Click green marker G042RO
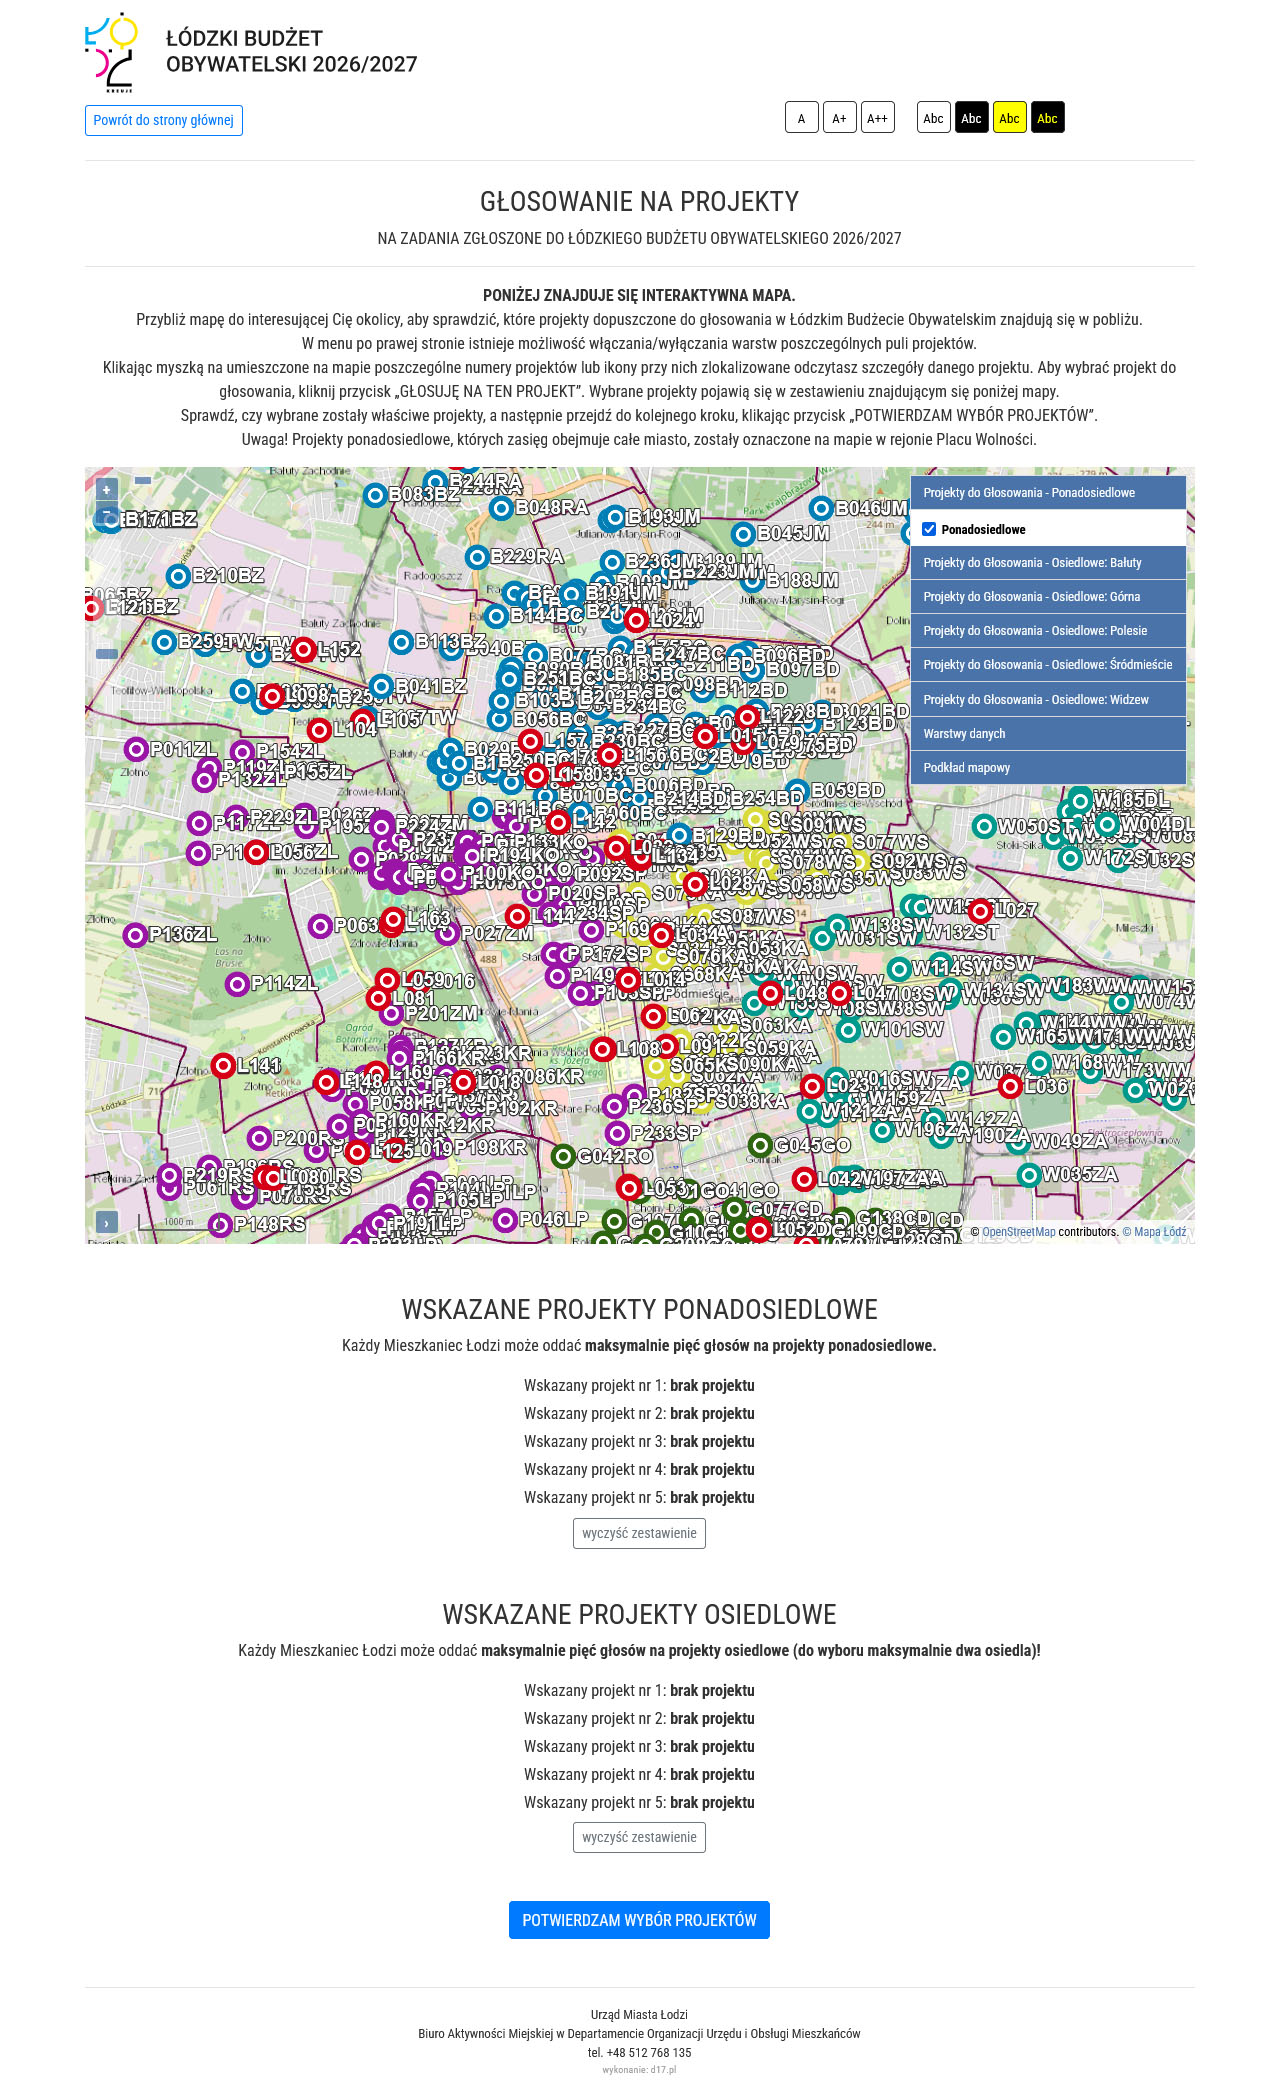The height and width of the screenshot is (2094, 1278). pyautogui.click(x=563, y=1156)
